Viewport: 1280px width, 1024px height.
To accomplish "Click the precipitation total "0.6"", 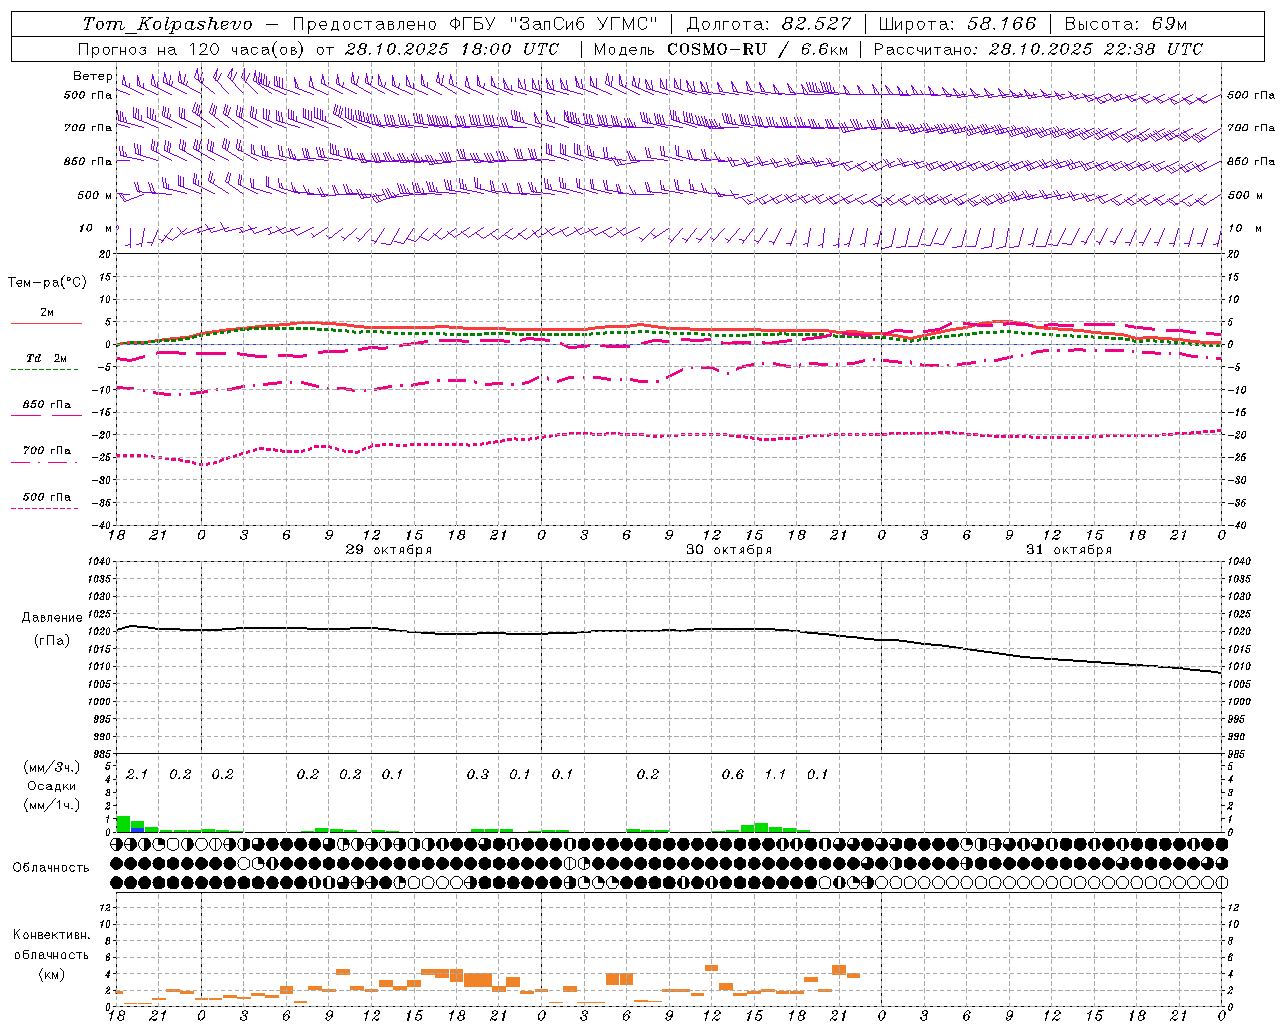I will point(733,775).
